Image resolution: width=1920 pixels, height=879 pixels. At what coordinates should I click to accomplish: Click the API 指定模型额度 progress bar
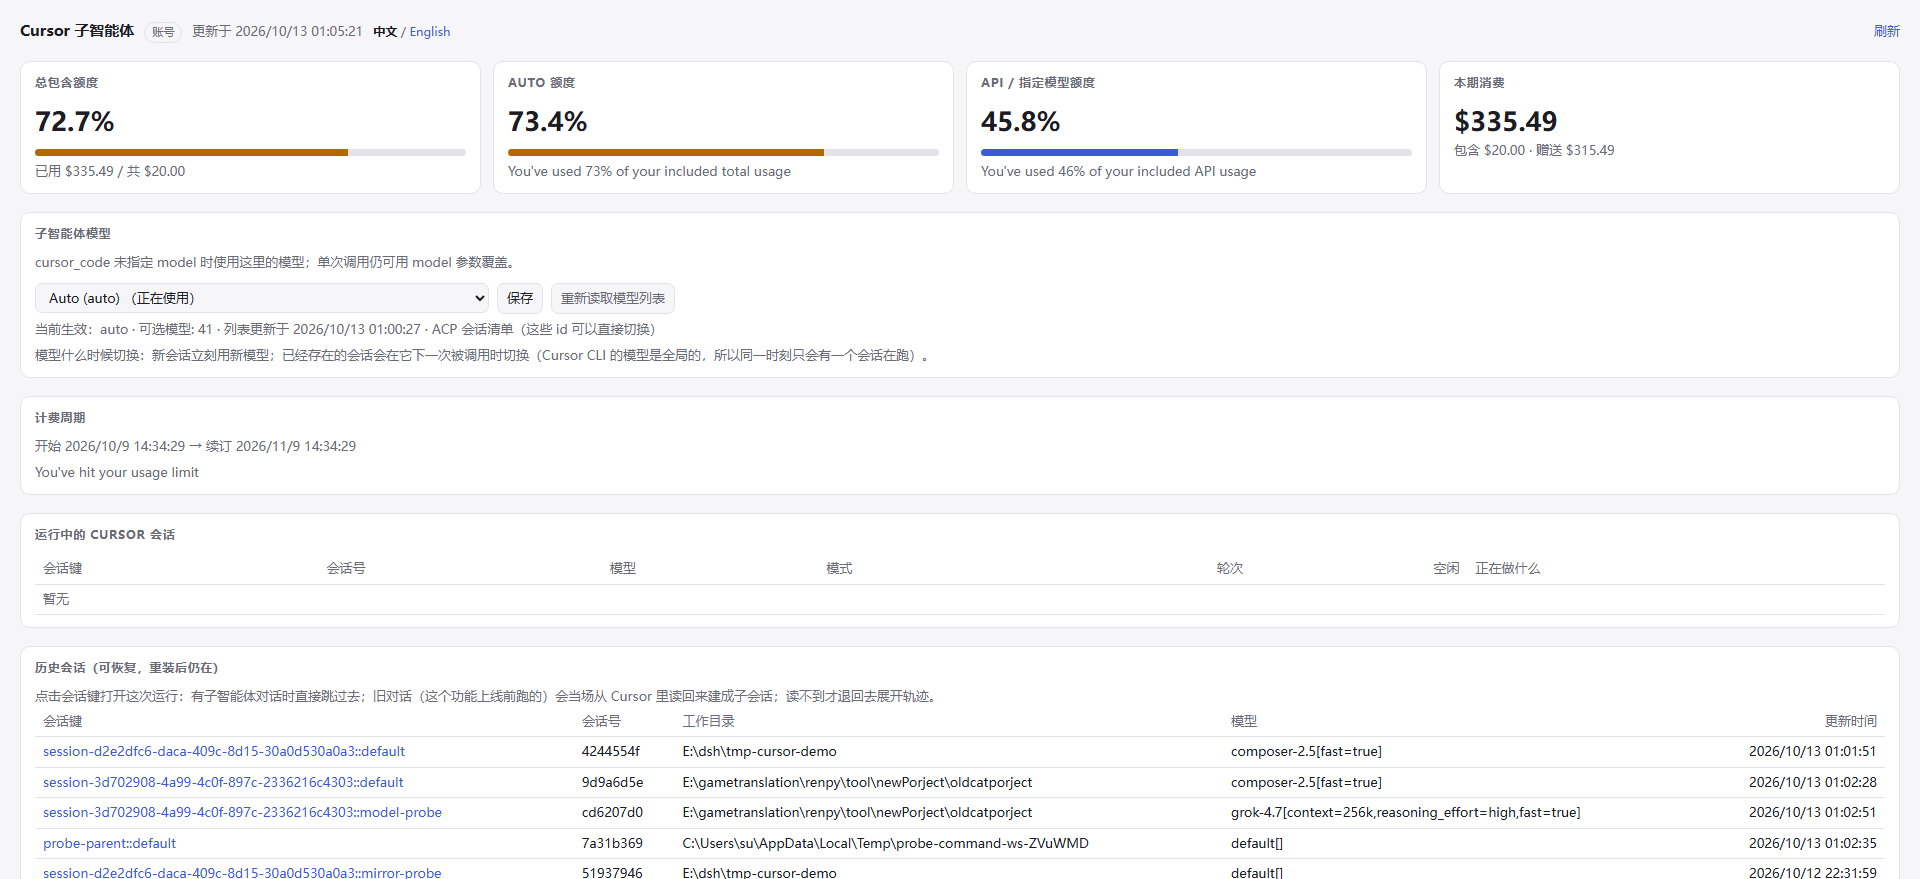(1196, 152)
